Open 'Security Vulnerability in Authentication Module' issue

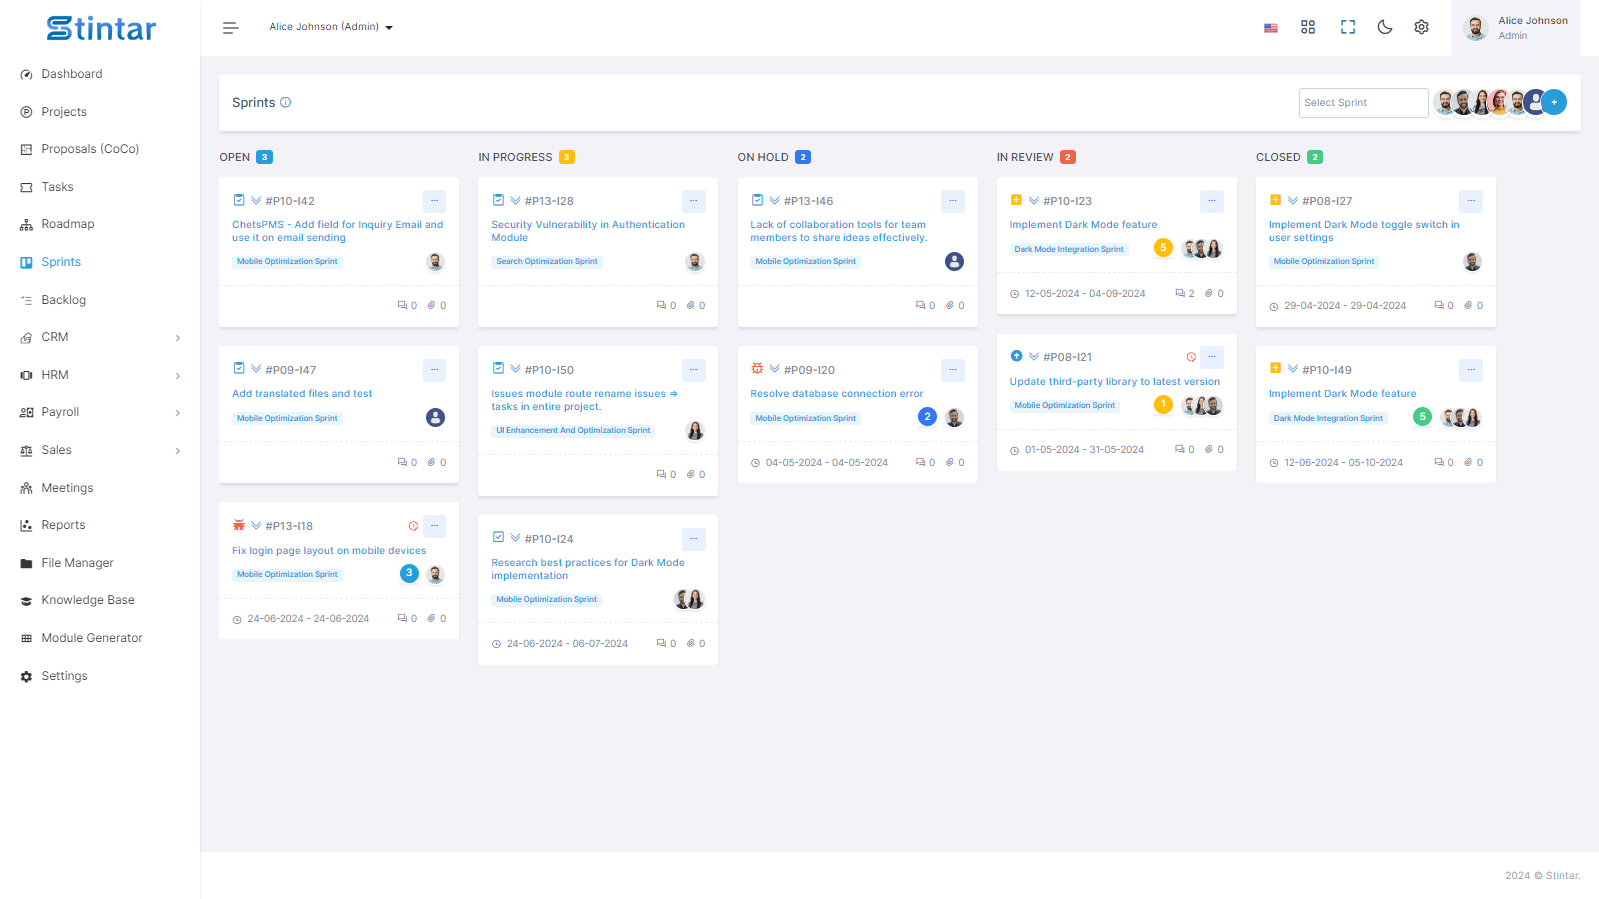click(x=588, y=231)
